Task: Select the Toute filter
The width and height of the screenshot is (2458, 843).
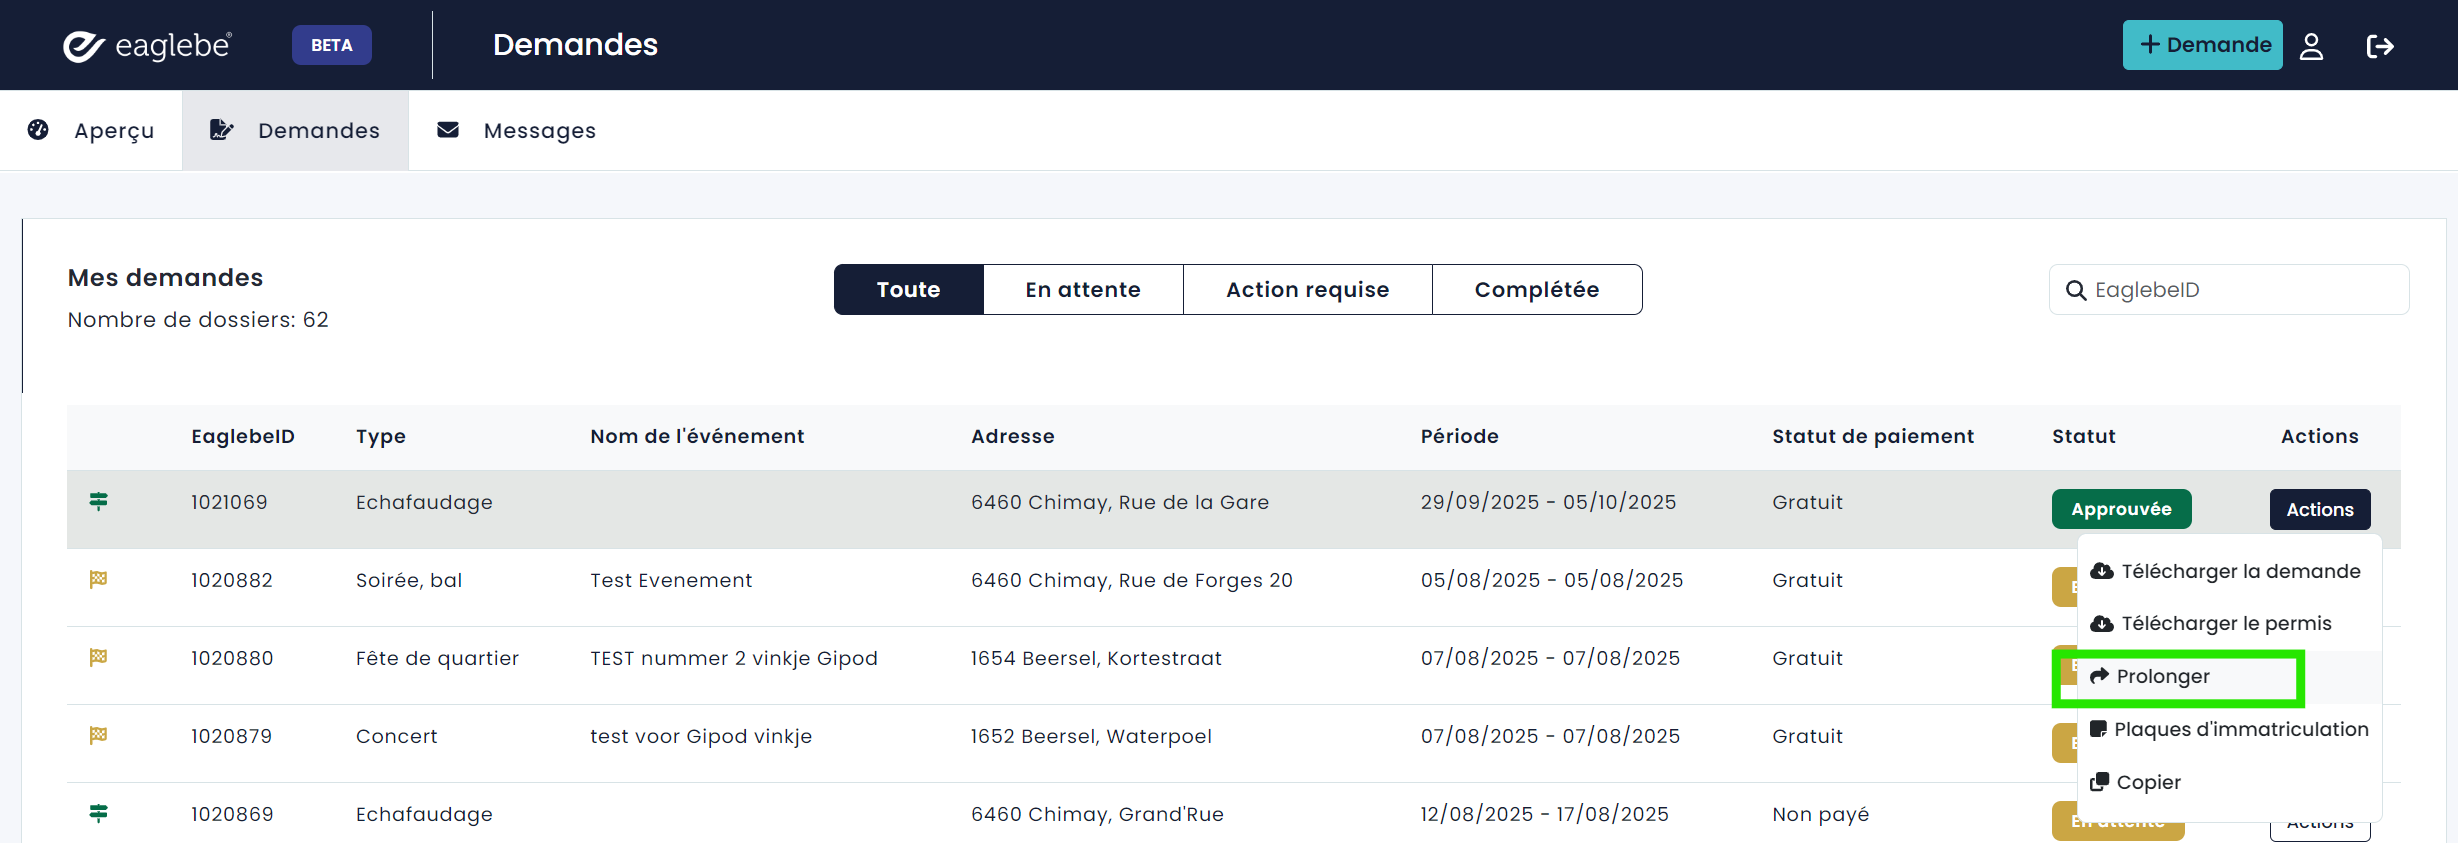Action: (909, 290)
